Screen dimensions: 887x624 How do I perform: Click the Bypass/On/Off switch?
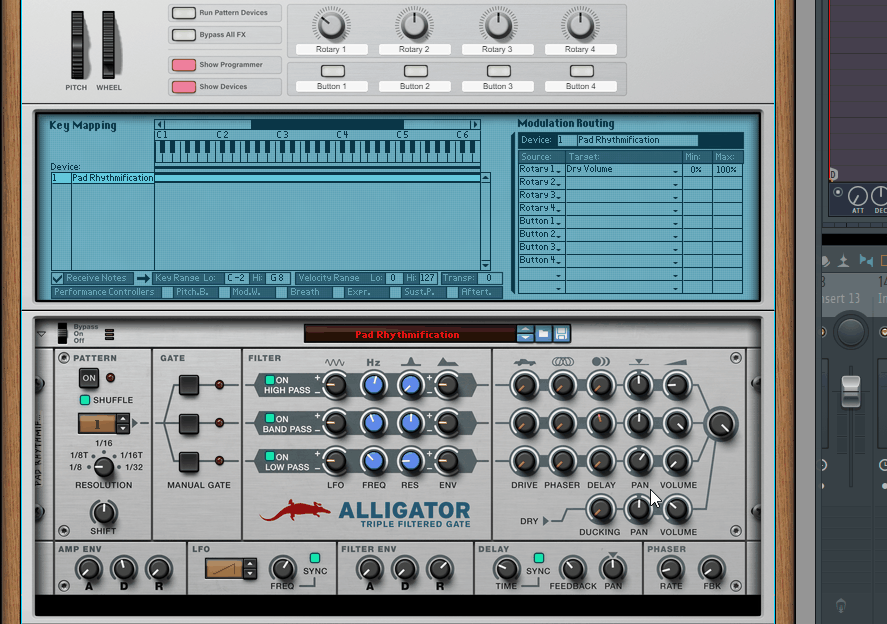click(62, 334)
